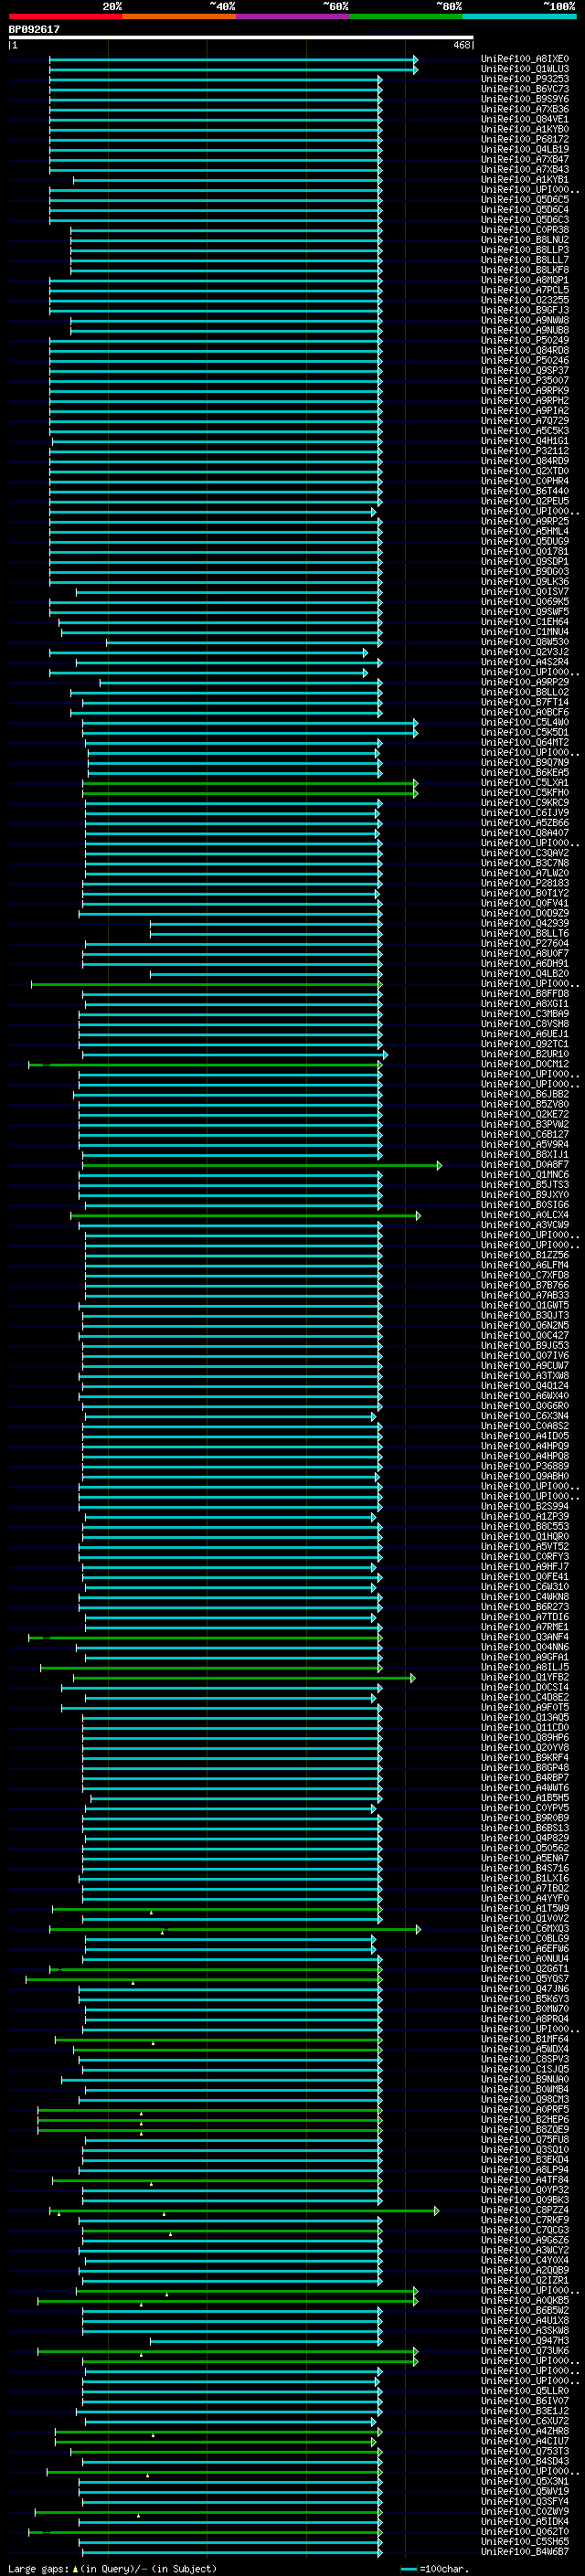Select the UniRef100_P50249 label
585x2576 pixels.
click(525, 340)
